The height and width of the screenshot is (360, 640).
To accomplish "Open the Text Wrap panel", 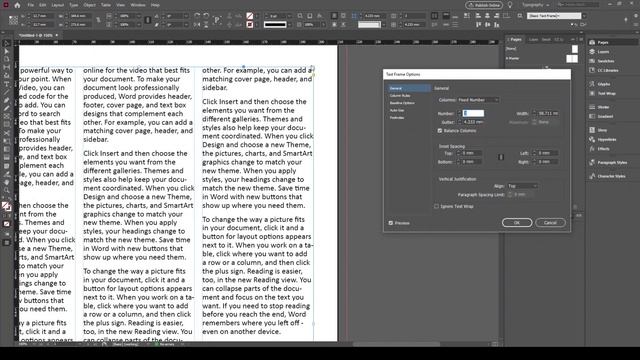I will (x=606, y=93).
